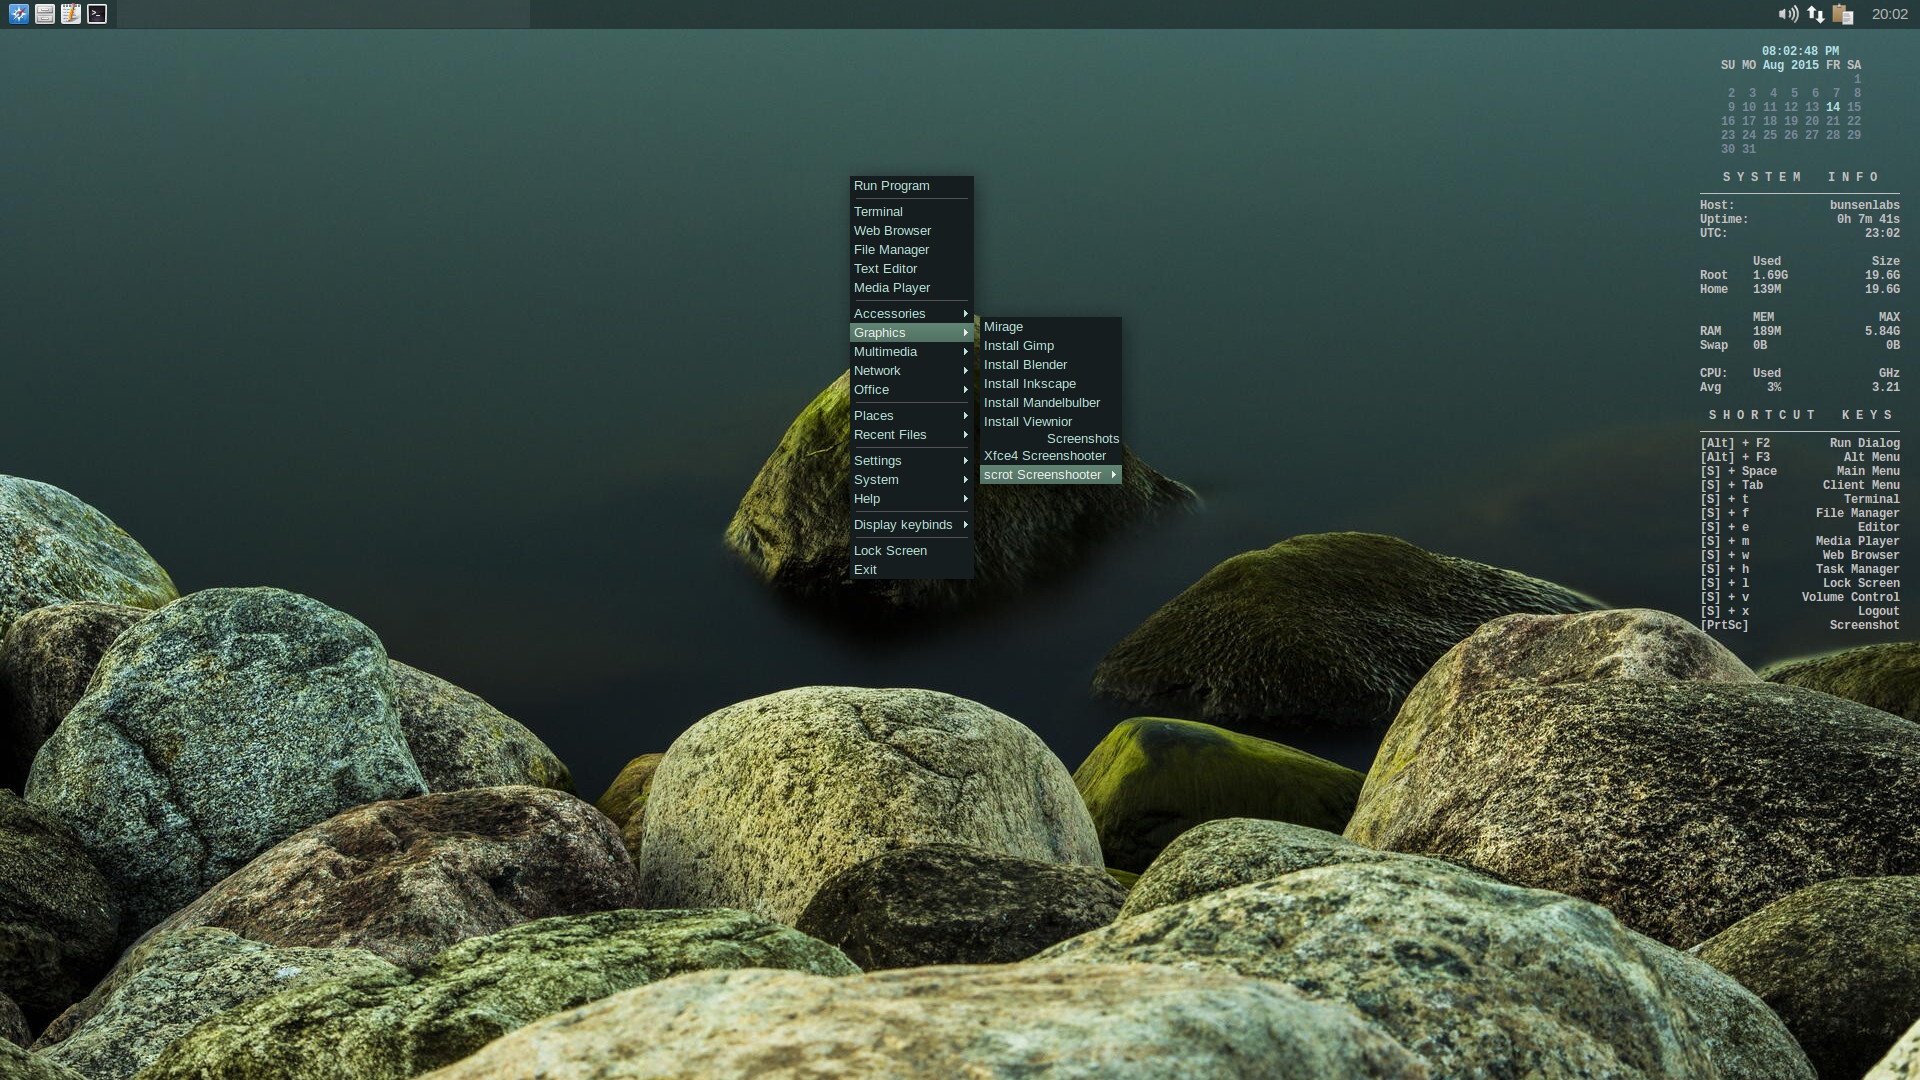Click the "Aug 2015" calendar header
This screenshot has height=1080, width=1920.
coord(1790,65)
